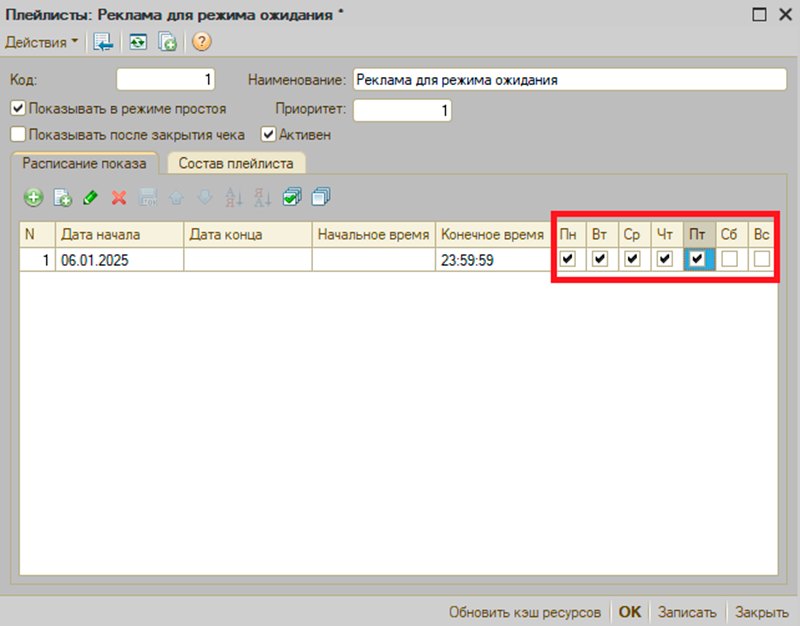Select the '23:59:59' end time cell
Image resolution: width=800 pixels, height=626 pixels.
[493, 260]
